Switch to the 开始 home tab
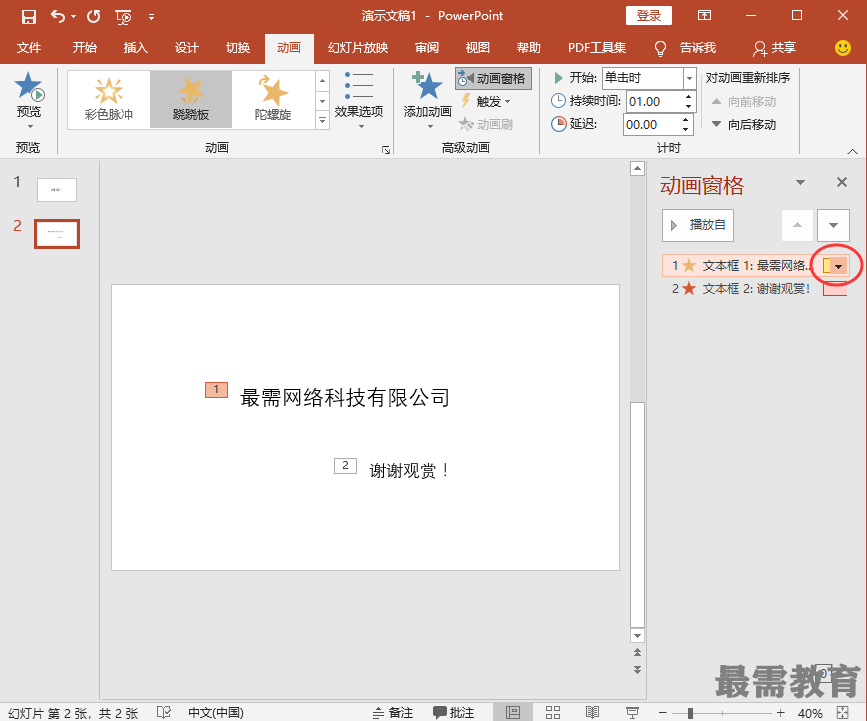Image resolution: width=867 pixels, height=721 pixels. (x=85, y=48)
